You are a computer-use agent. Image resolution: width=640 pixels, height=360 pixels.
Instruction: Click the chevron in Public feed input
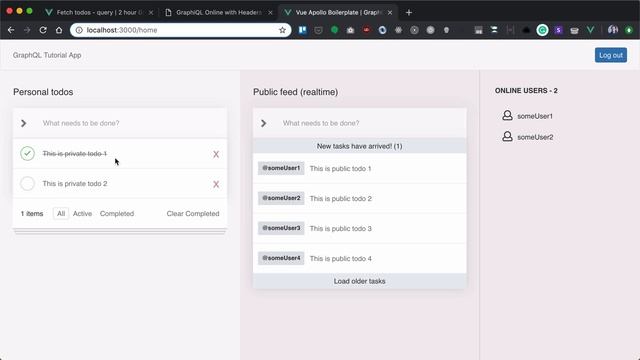pyautogui.click(x=264, y=123)
